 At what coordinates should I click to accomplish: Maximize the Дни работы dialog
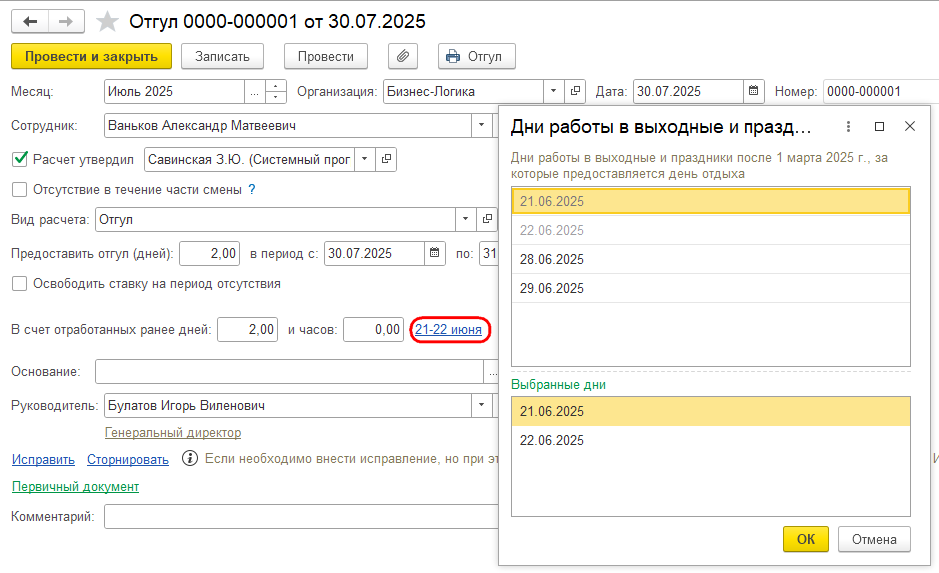(x=879, y=126)
